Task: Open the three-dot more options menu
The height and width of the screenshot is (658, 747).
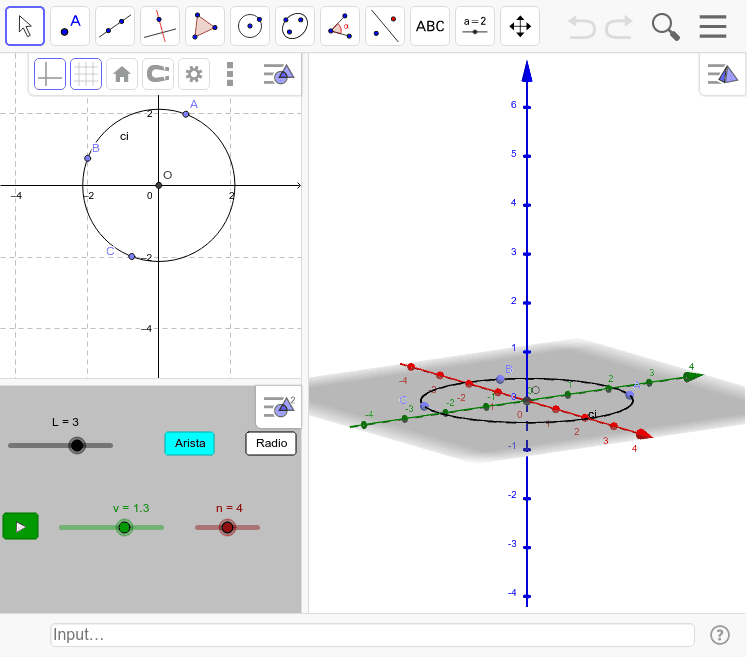Action: [x=230, y=74]
